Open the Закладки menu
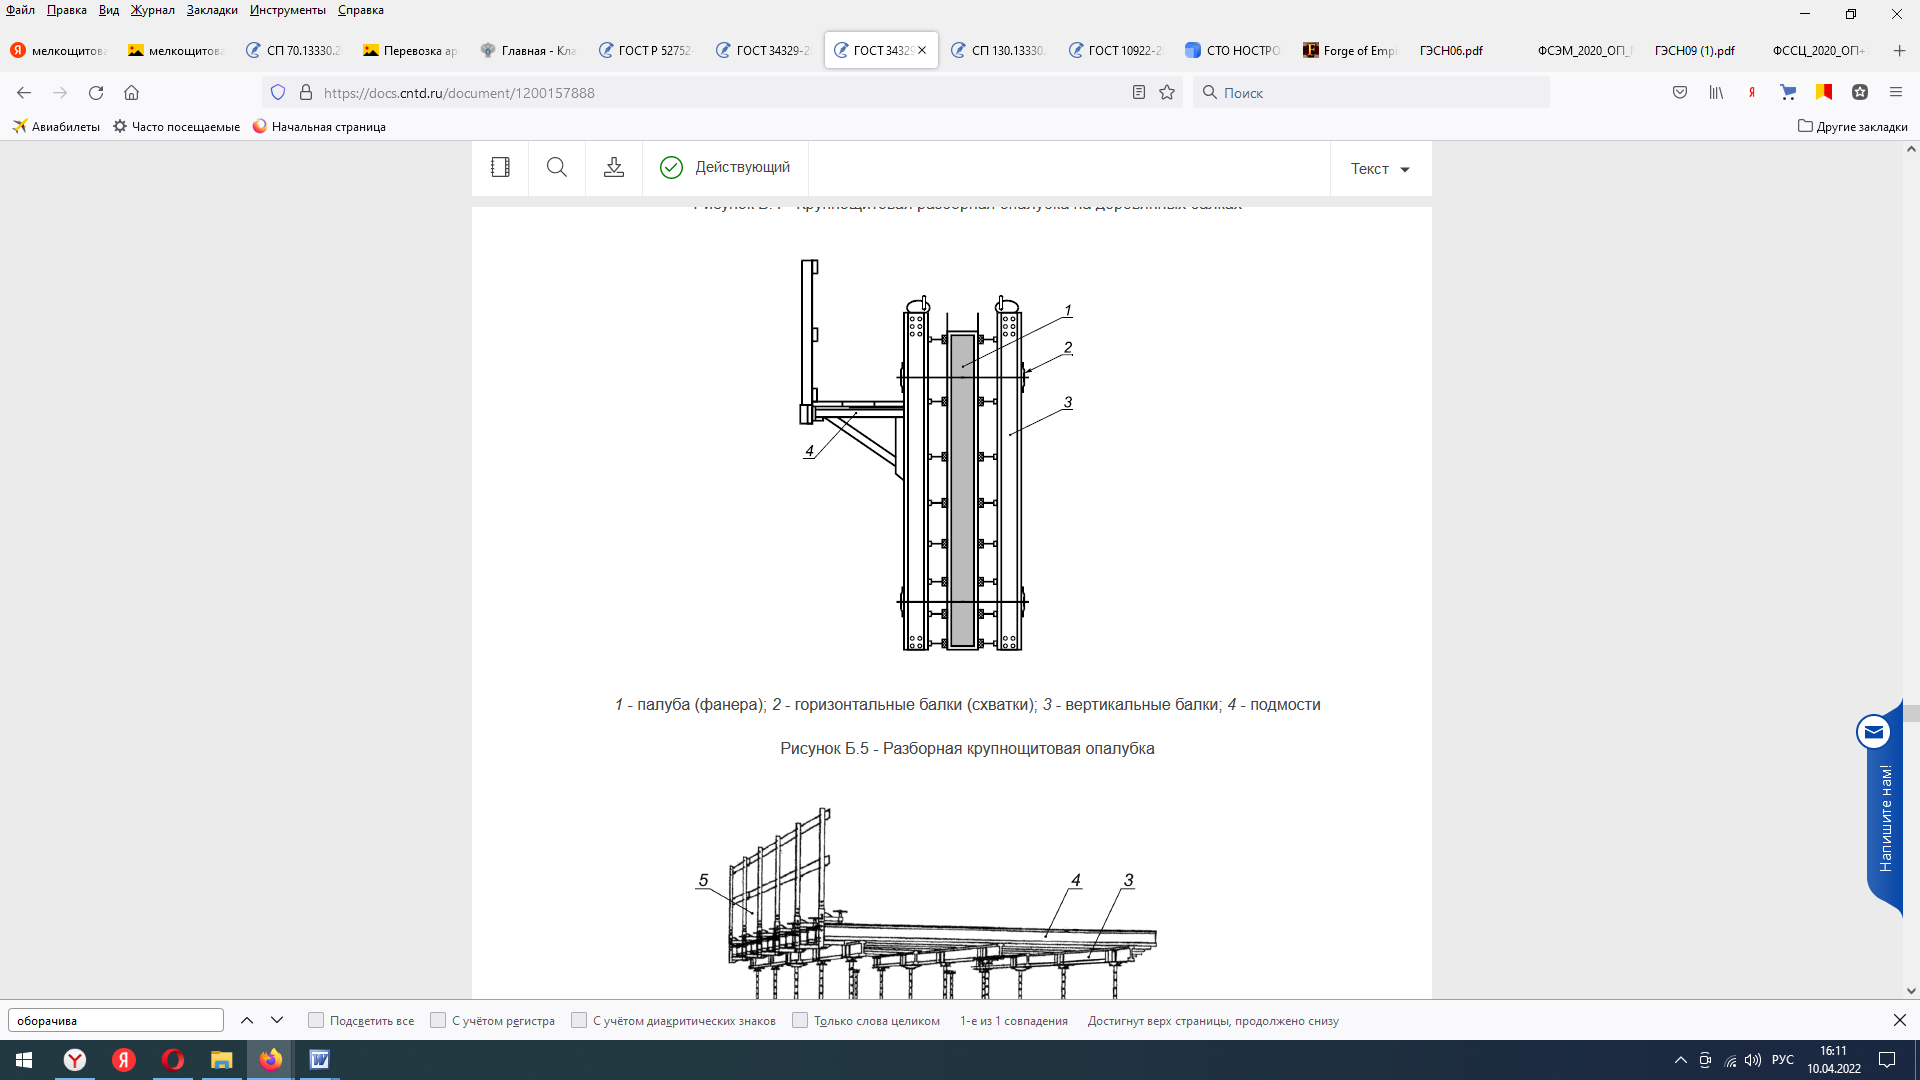 pos(212,10)
